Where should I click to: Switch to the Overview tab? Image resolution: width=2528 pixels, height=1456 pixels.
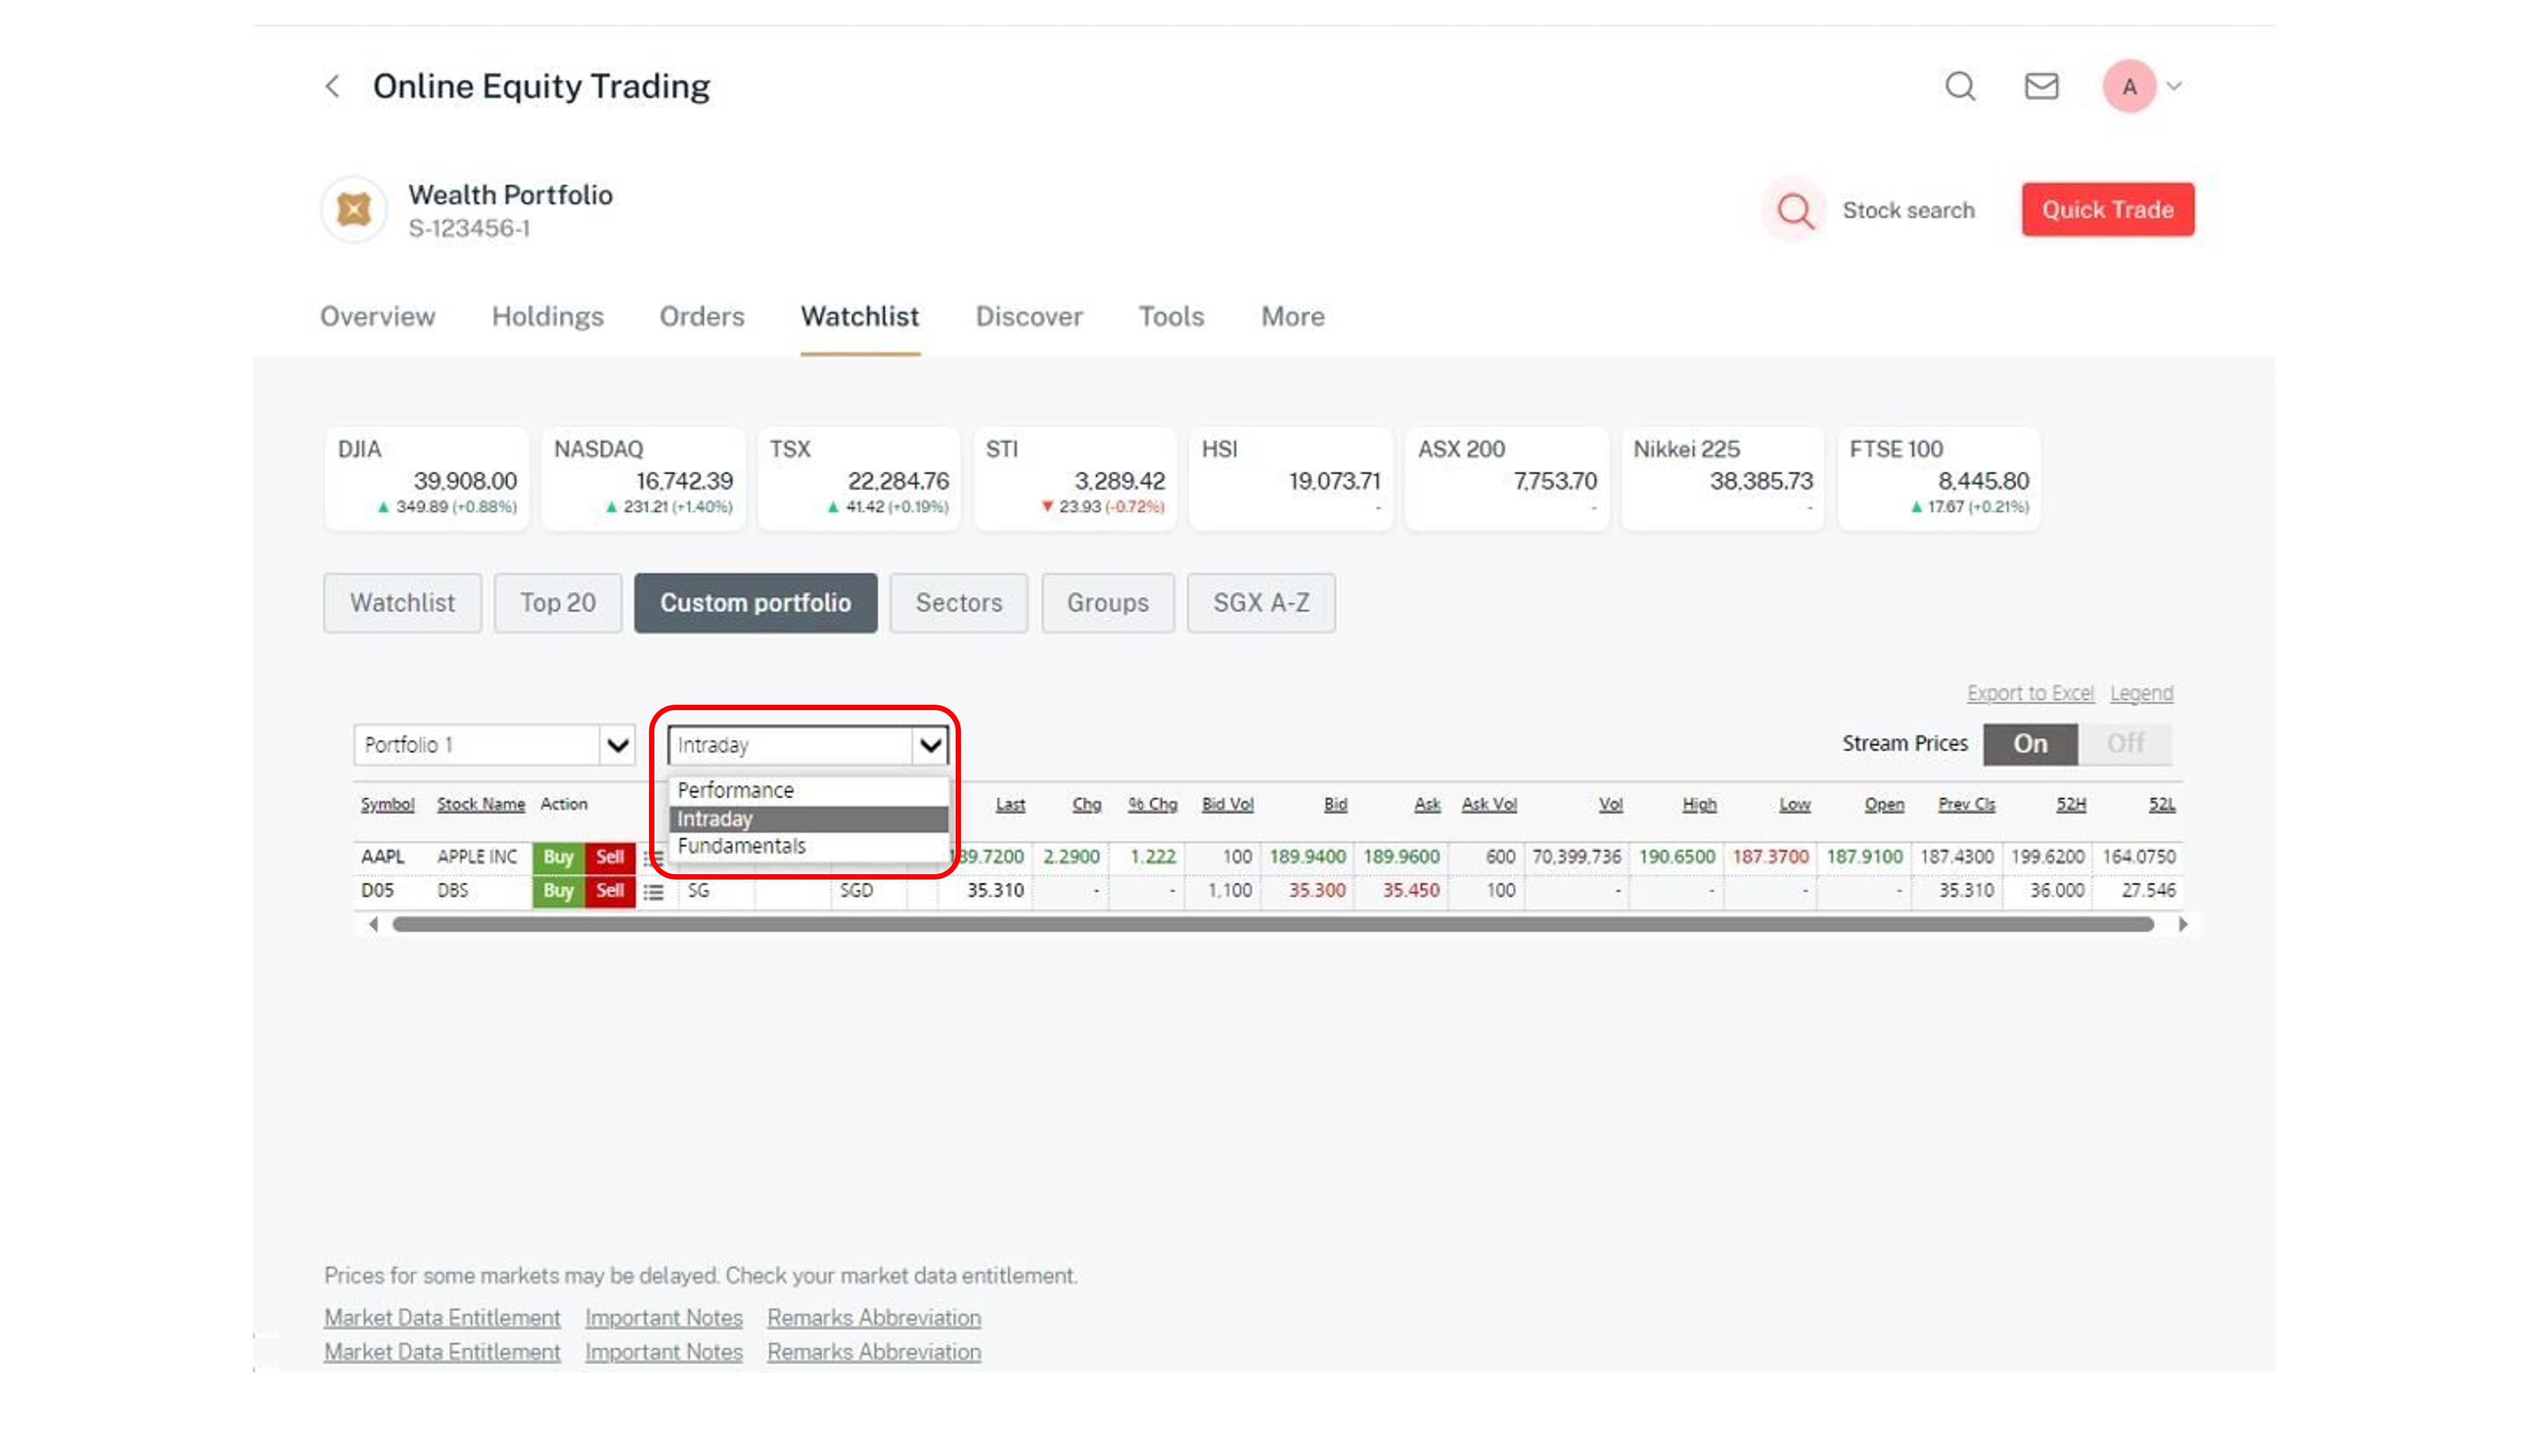coord(377,317)
